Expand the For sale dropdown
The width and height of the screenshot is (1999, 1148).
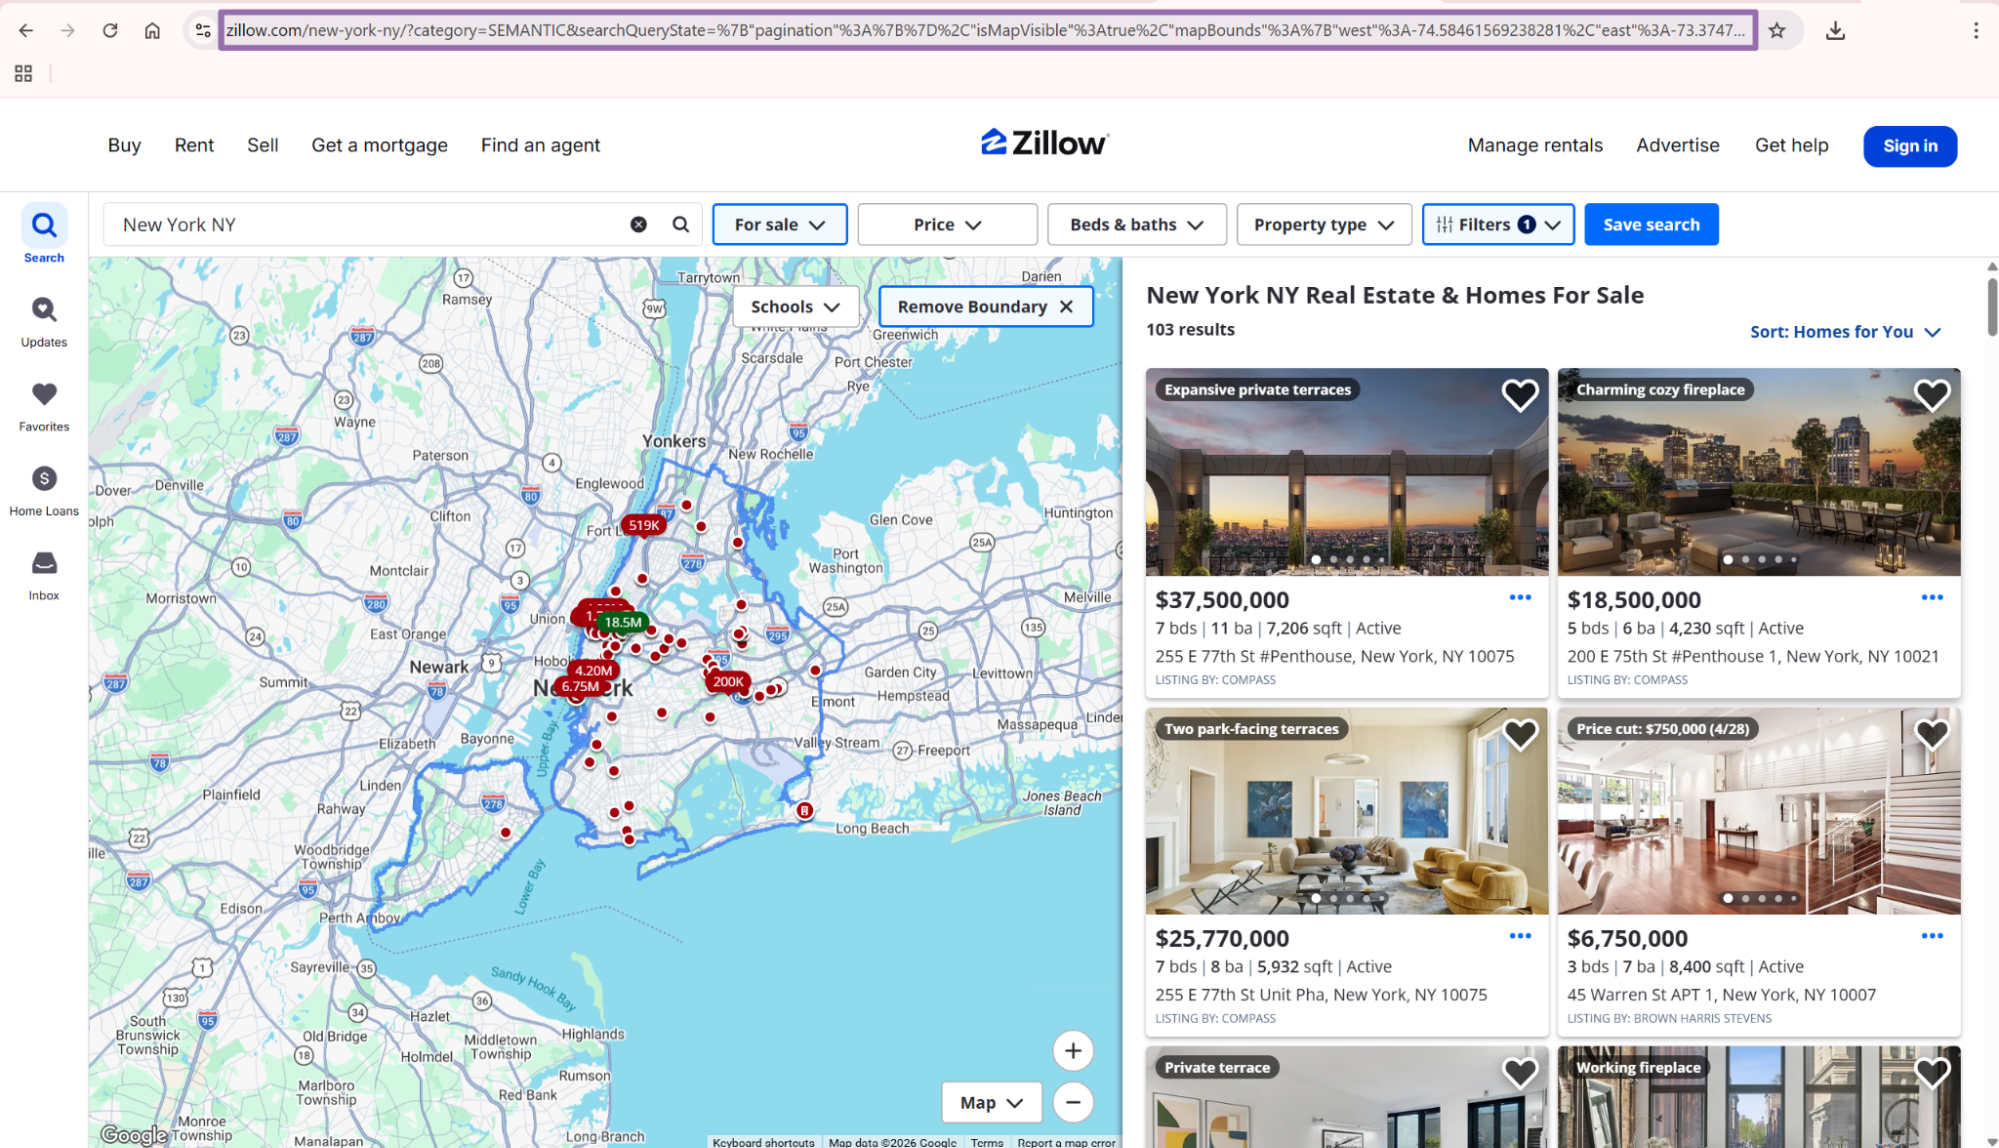pyautogui.click(x=780, y=225)
